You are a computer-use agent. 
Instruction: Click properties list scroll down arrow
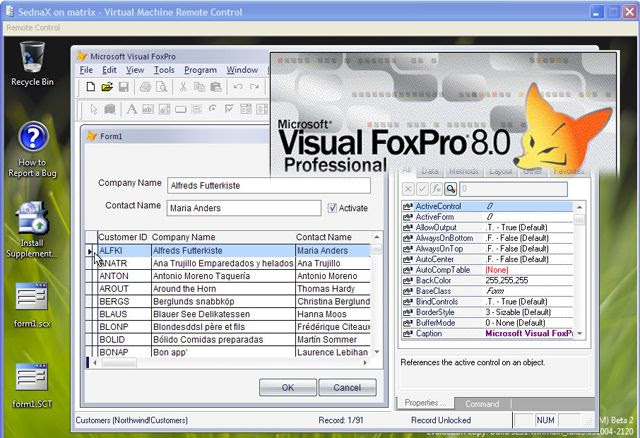click(579, 334)
